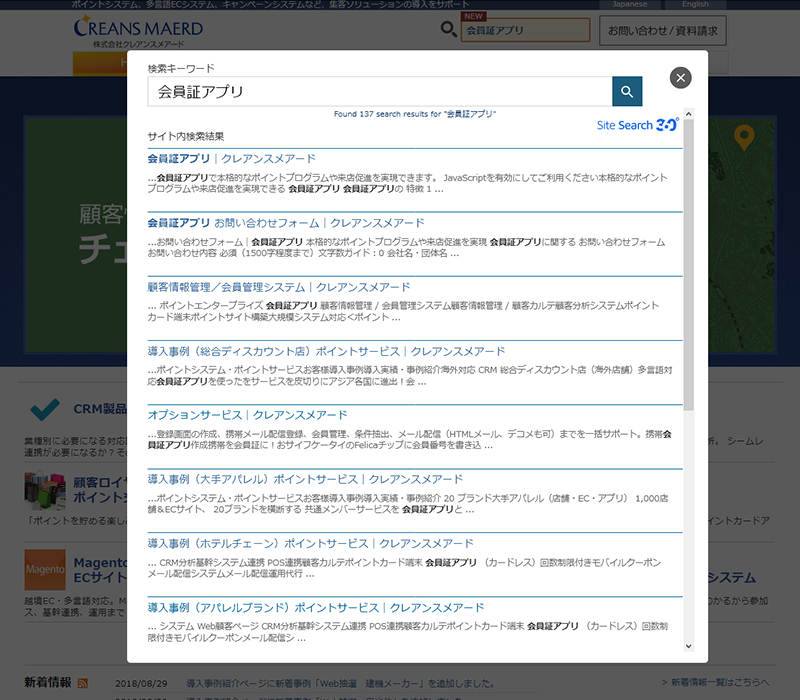Focus the 検索キーワード input field
The height and width of the screenshot is (700, 800).
click(x=380, y=91)
